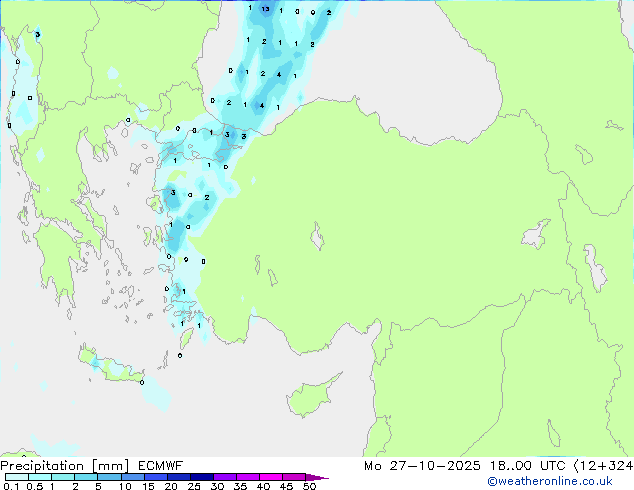The height and width of the screenshot is (490, 634).
Task: Click the 35–40 mm violet legend swatch
Action: pos(248,477)
